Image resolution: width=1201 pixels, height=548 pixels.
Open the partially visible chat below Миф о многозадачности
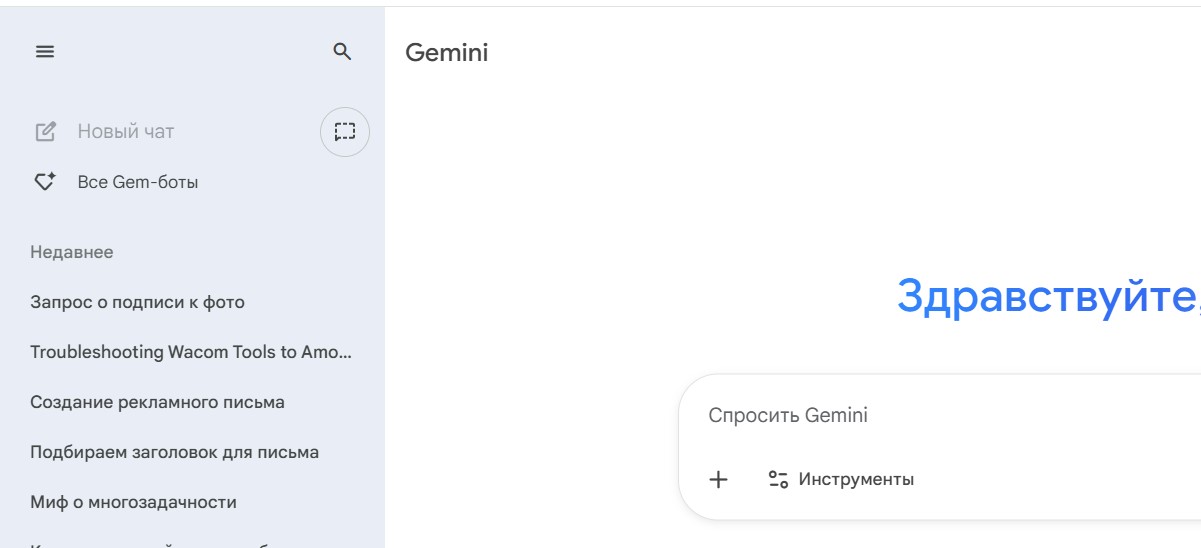click(x=150, y=544)
